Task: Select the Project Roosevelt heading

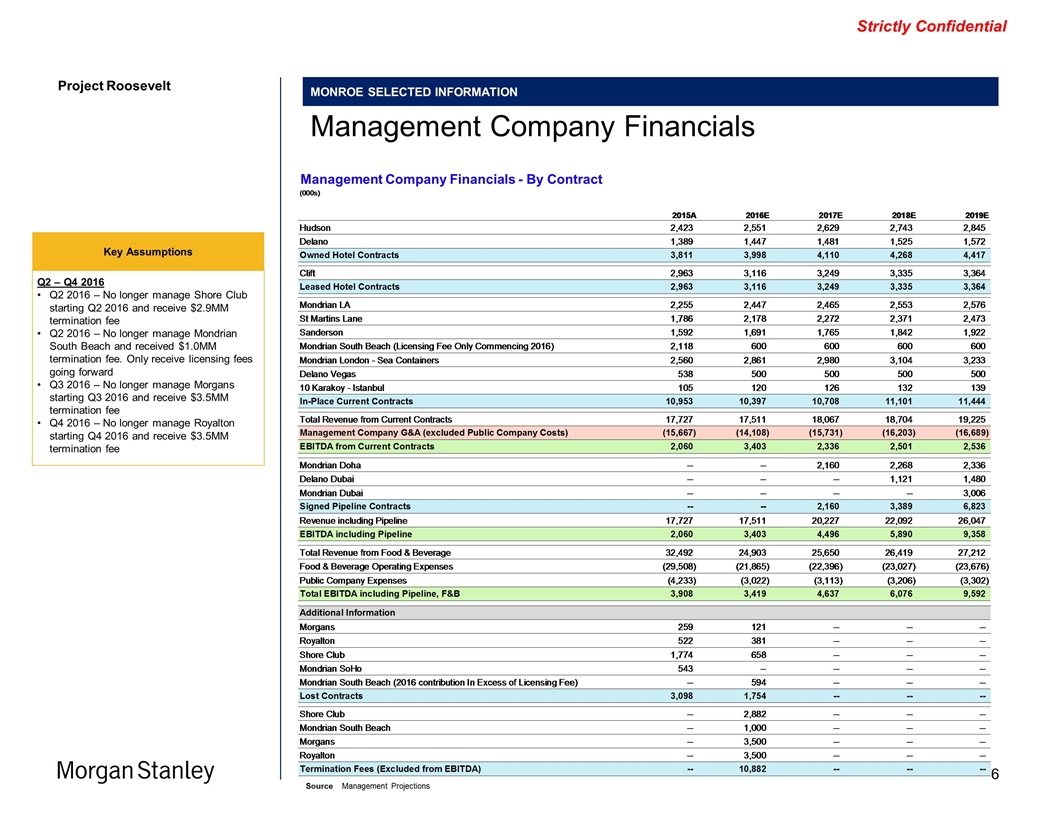Action: 114,85
